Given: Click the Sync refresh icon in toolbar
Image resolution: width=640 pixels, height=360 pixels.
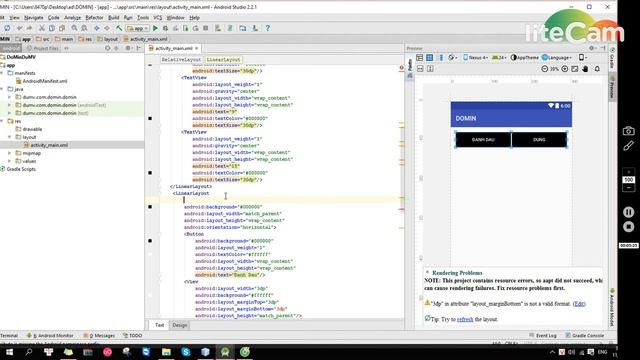Looking at the screenshot, I should pyautogui.click(x=7, y=28).
